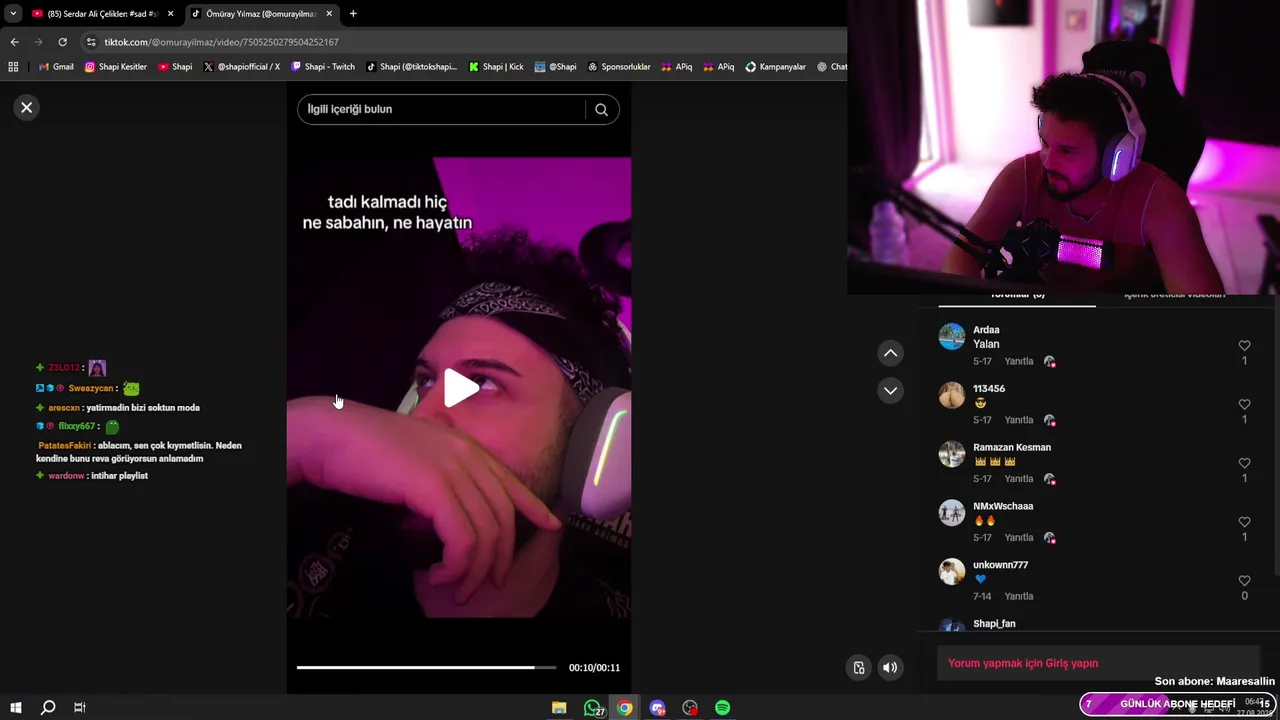Open NMxWschaaa's profile avatar
This screenshot has height=720, width=1280.
coord(951,513)
